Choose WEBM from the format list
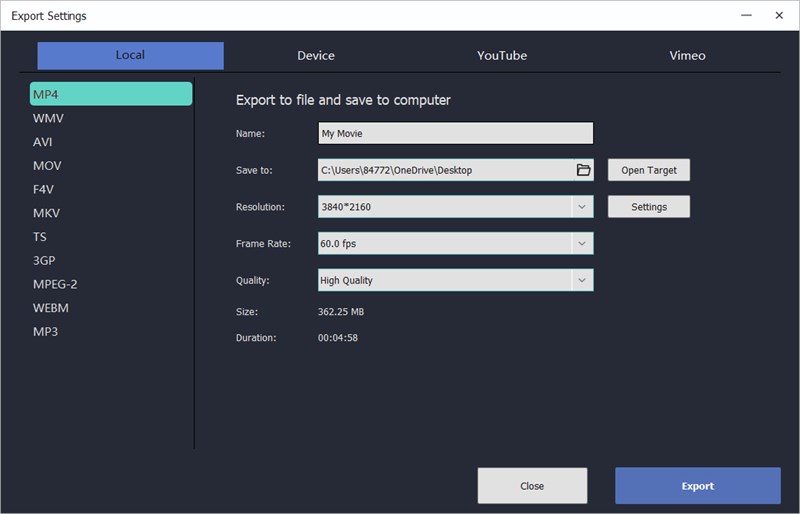800x514 pixels. click(x=50, y=308)
